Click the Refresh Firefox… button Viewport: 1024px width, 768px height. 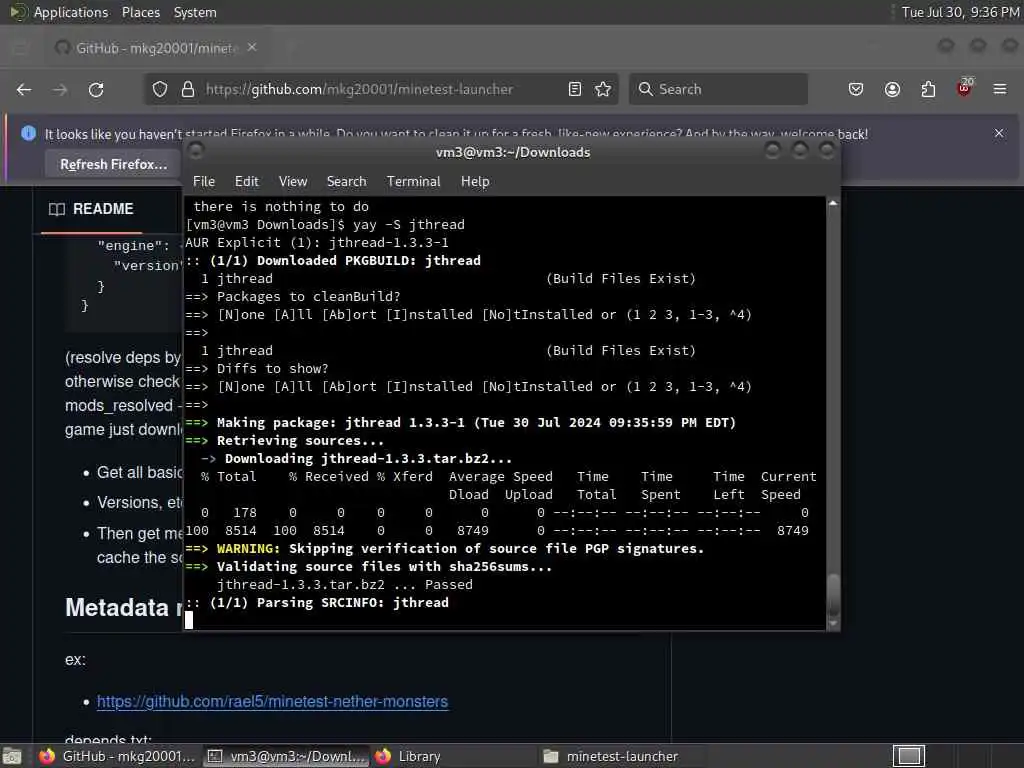114,165
